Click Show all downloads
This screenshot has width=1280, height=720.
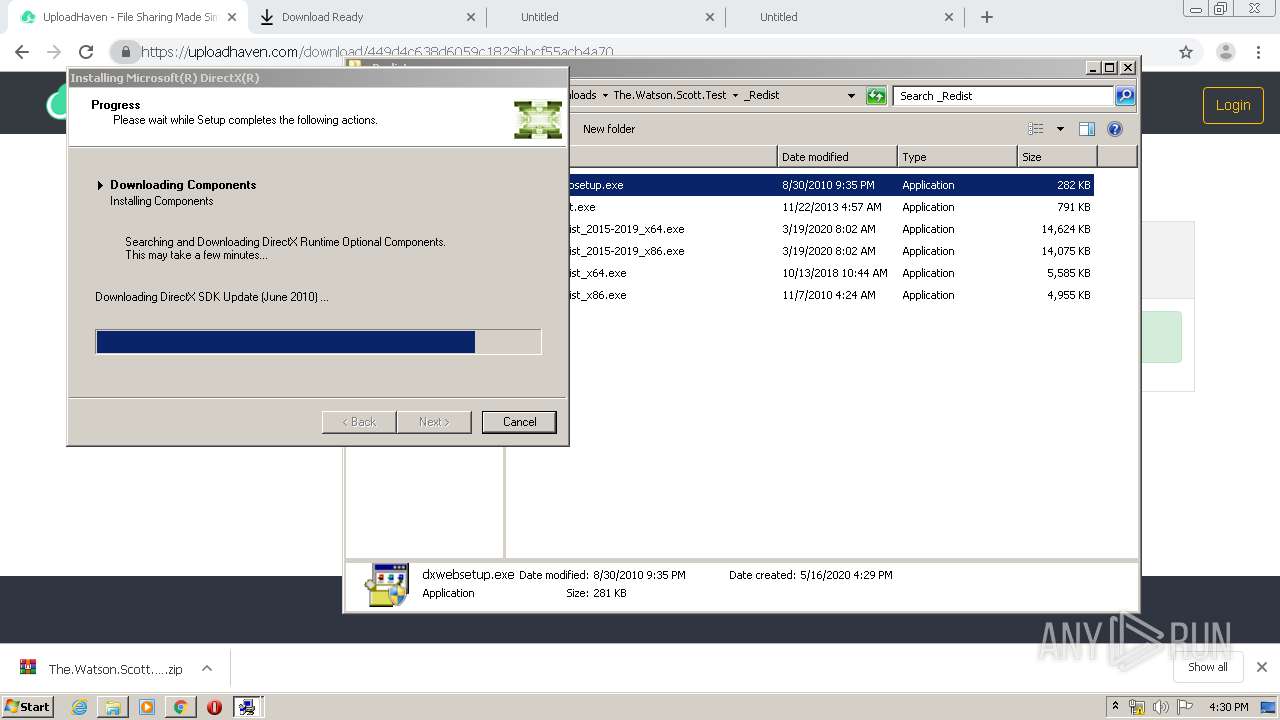1208,667
